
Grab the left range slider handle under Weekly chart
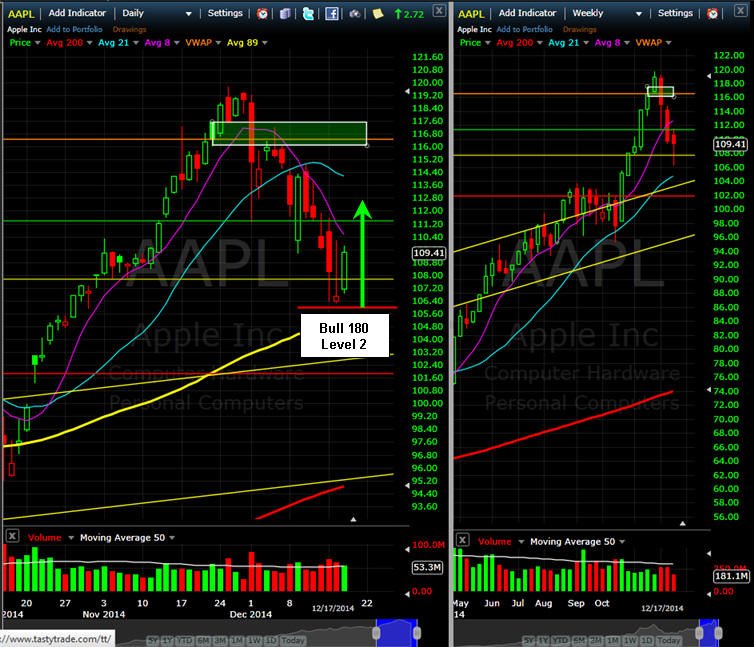699,633
